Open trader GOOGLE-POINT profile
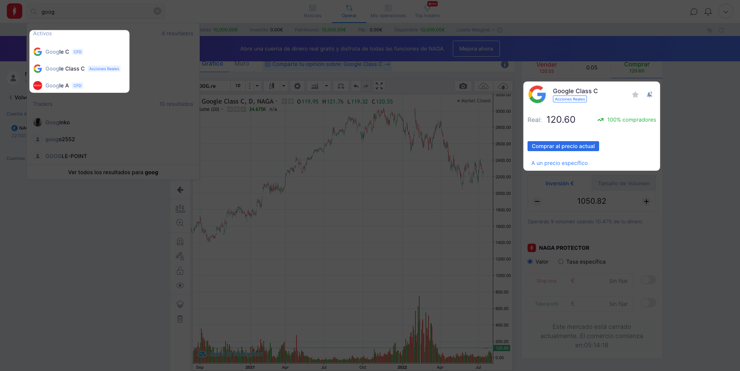 [x=113, y=156]
